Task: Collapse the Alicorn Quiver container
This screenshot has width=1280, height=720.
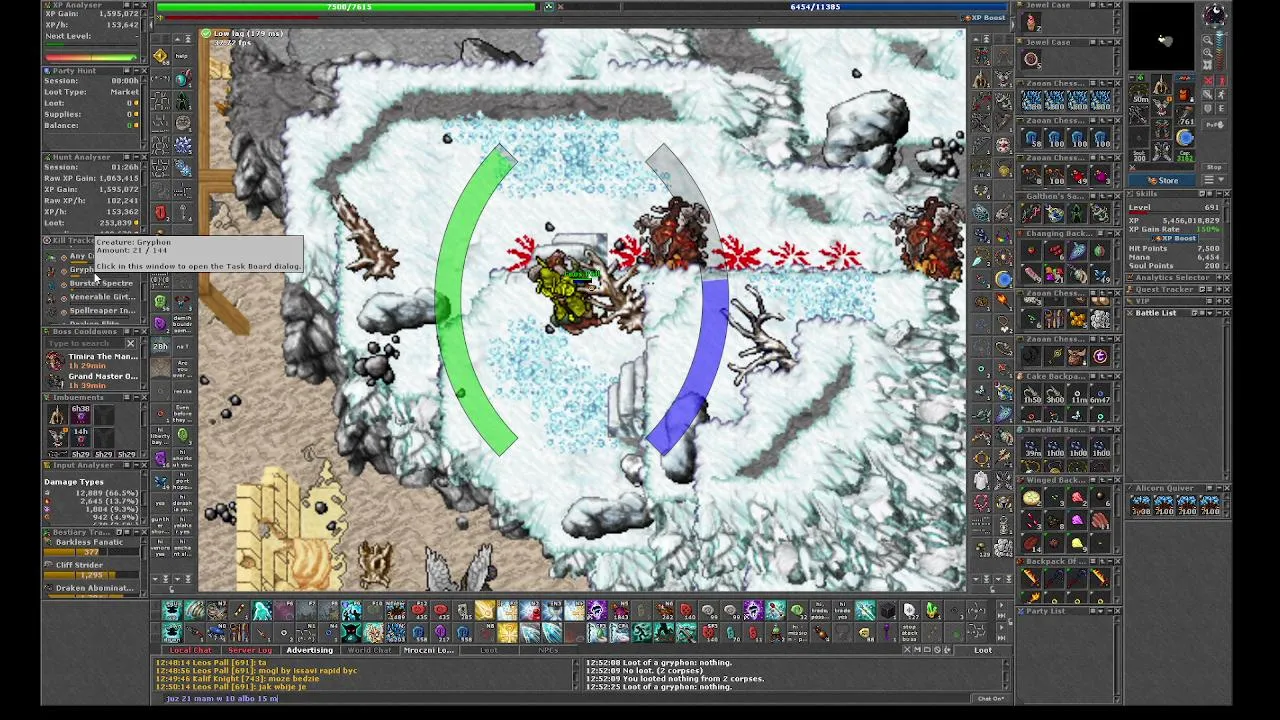Action: pos(1219,488)
